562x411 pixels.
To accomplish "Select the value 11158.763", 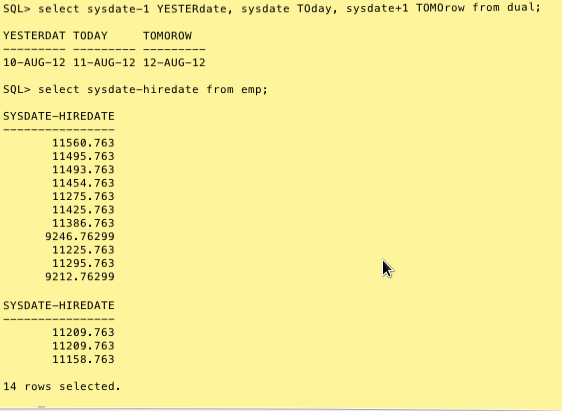I will 84,359.
